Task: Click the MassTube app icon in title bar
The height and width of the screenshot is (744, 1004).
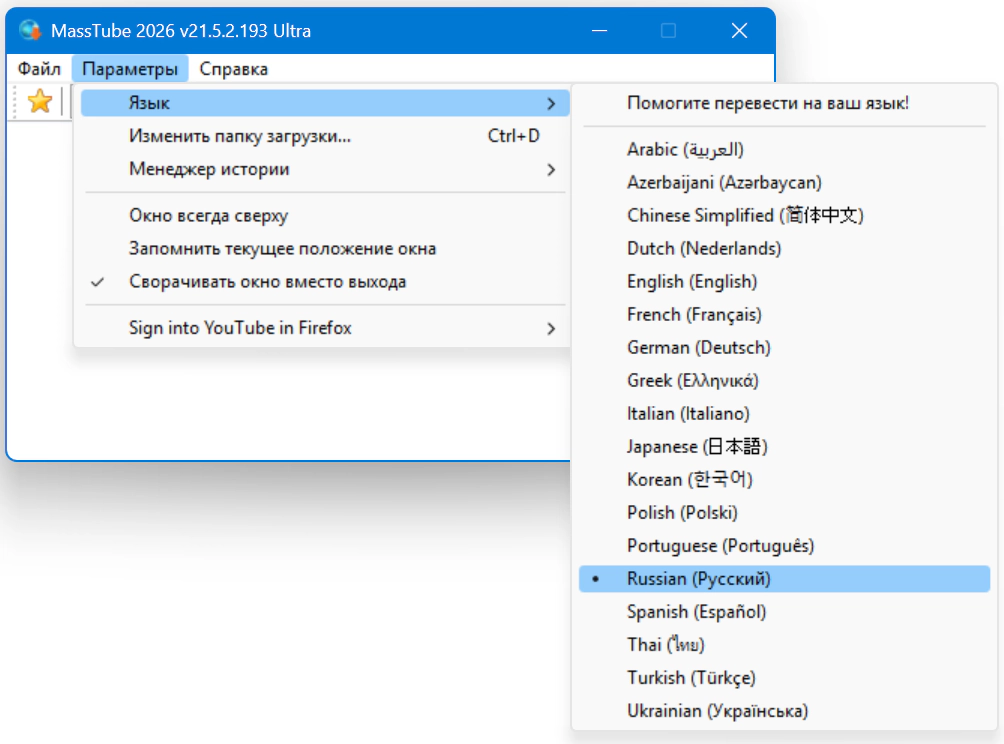Action: point(30,31)
